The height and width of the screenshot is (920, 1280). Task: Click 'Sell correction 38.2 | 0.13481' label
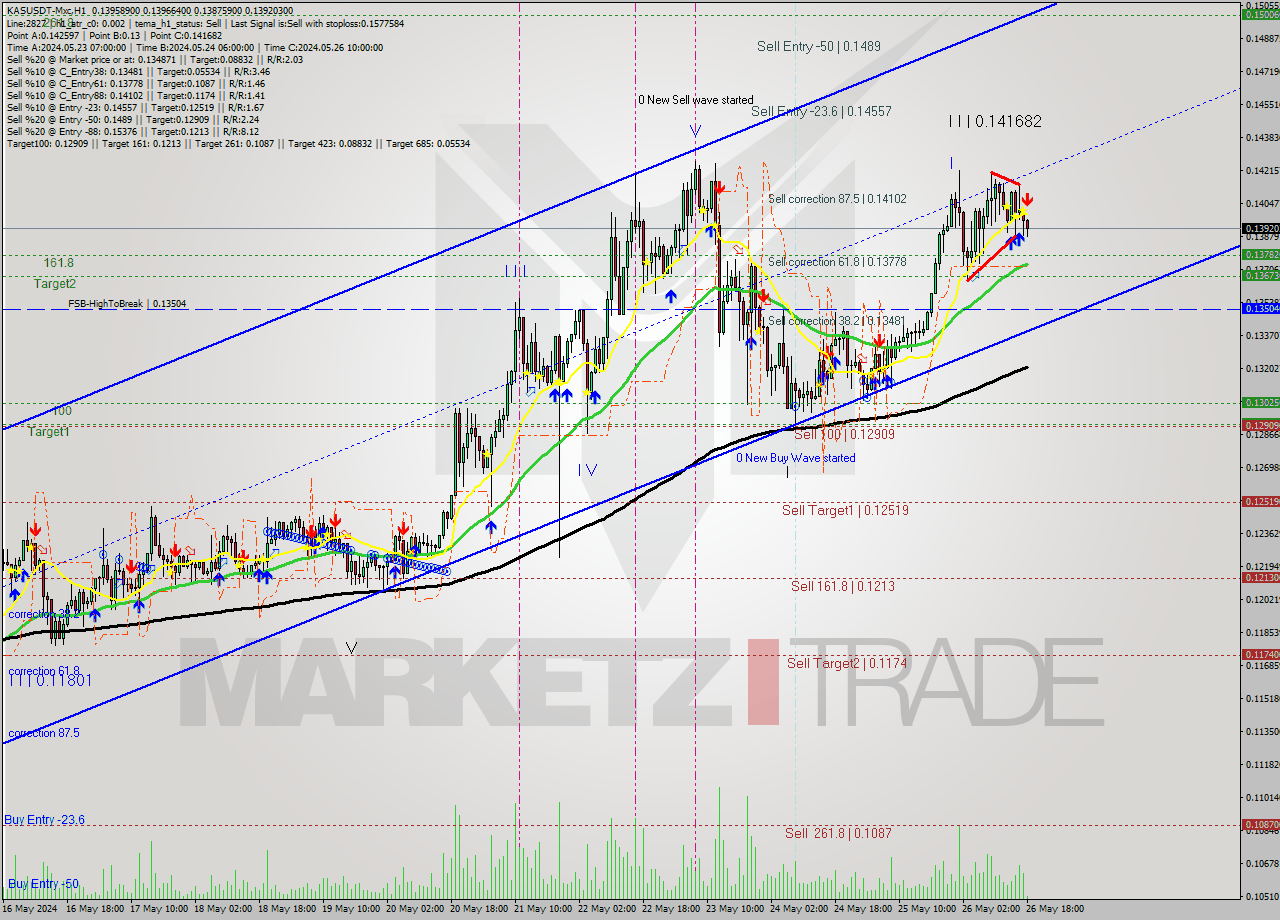coord(837,322)
